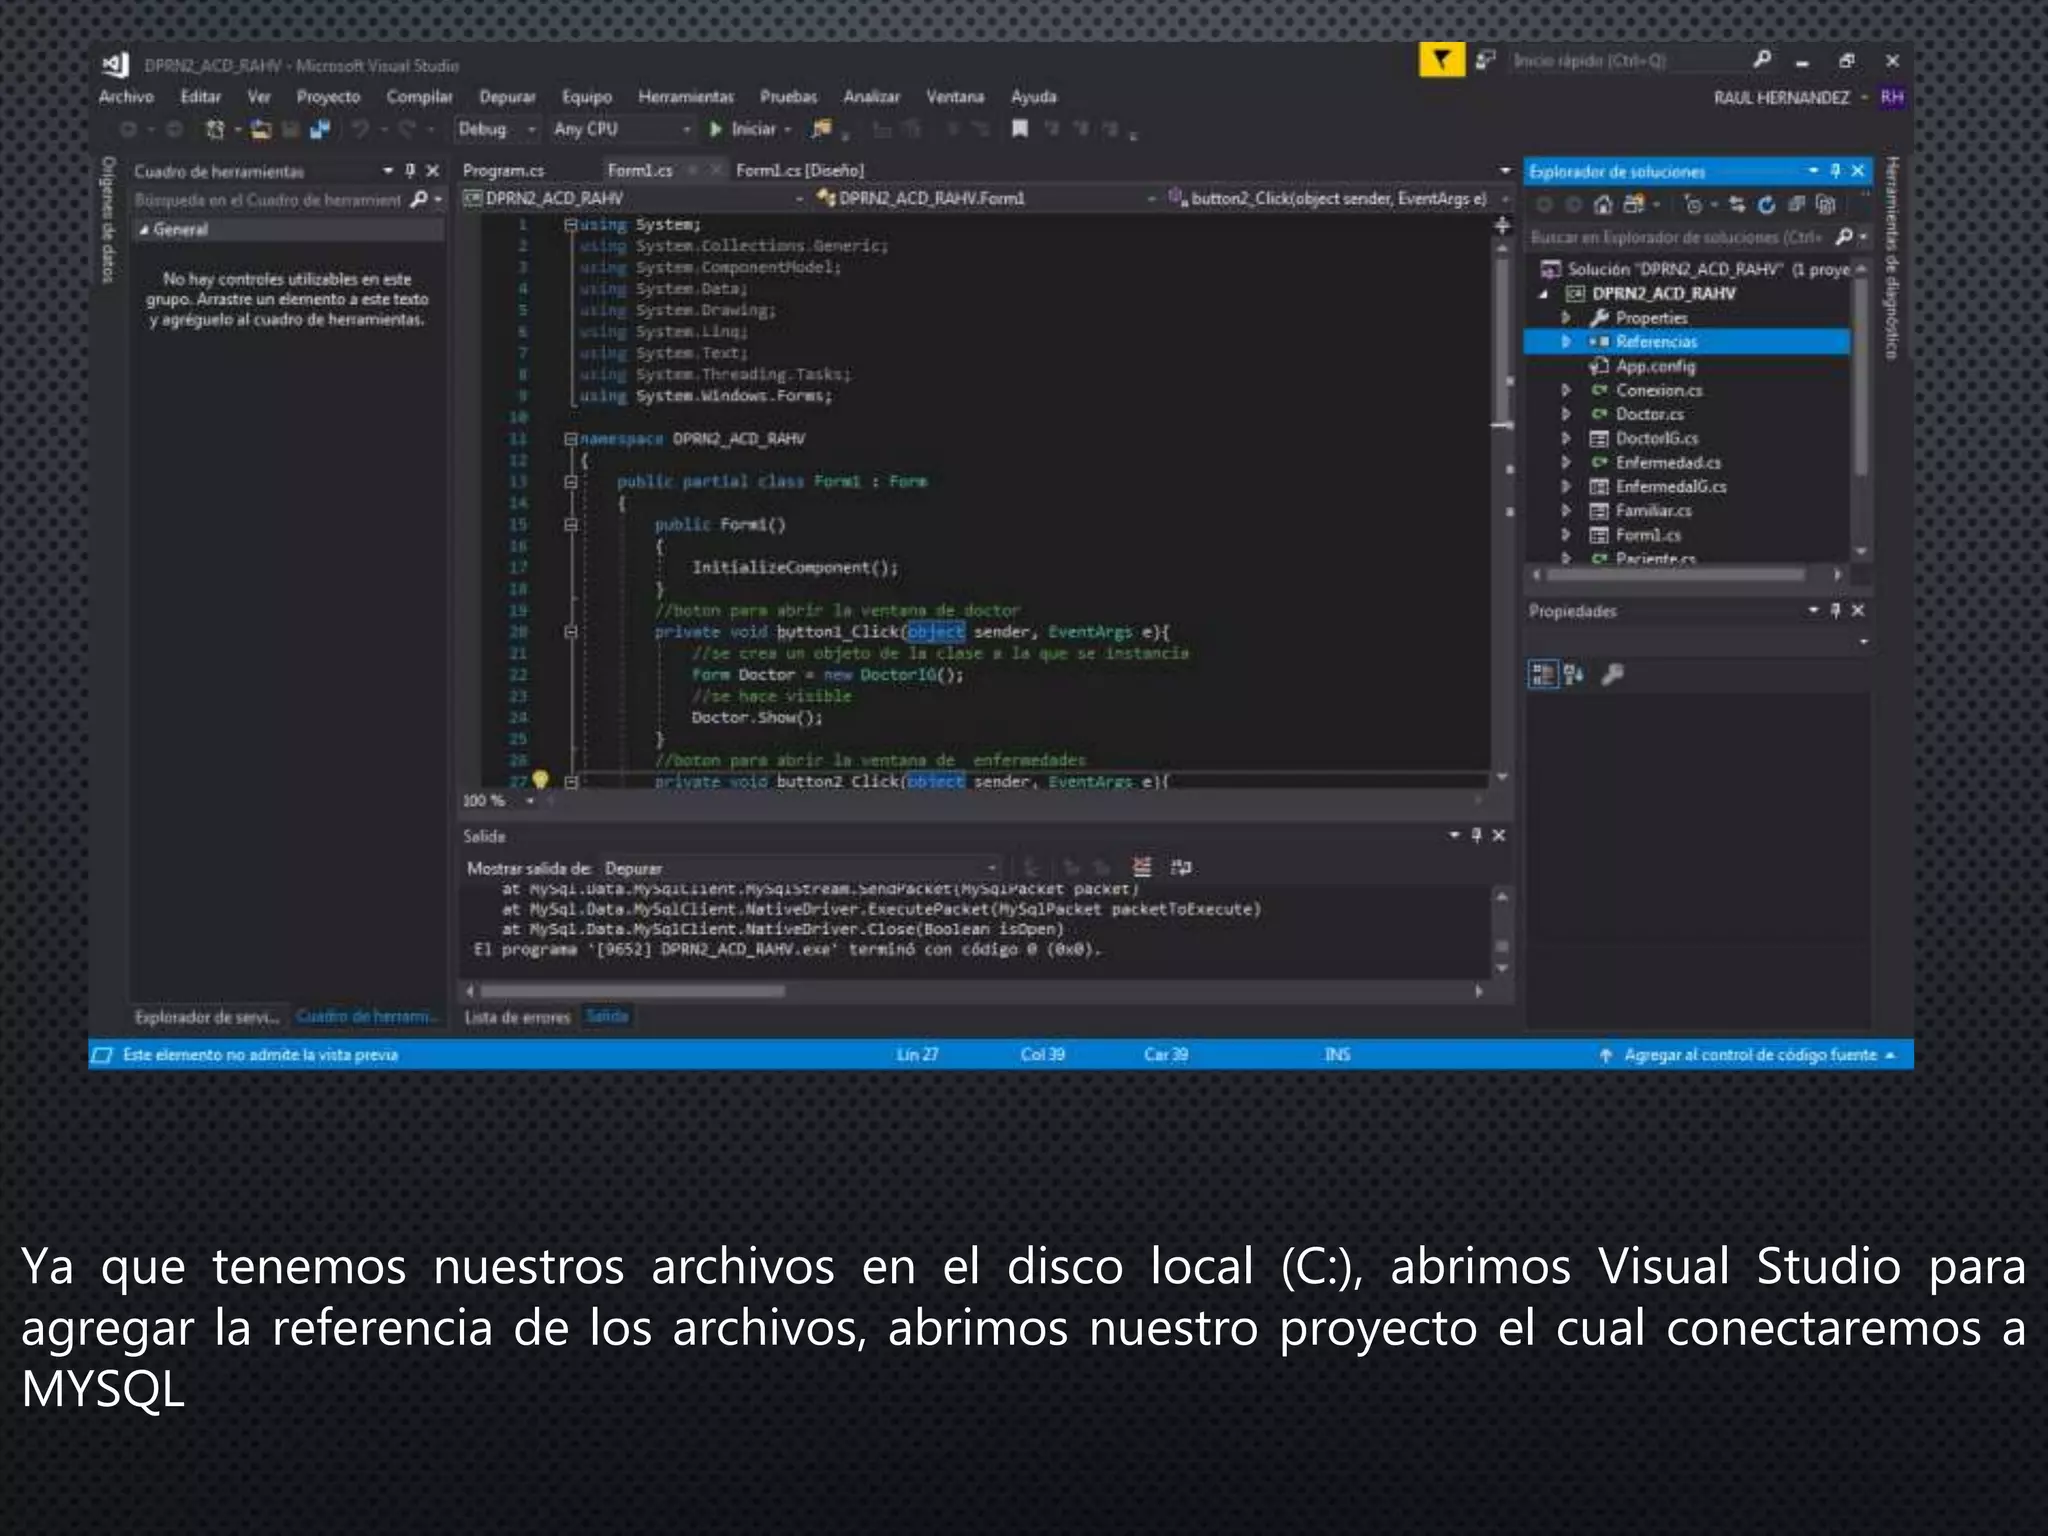The width and height of the screenshot is (2048, 1536).
Task: Open Herramientas de diagnóstico side tab
Action: pos(1892,258)
